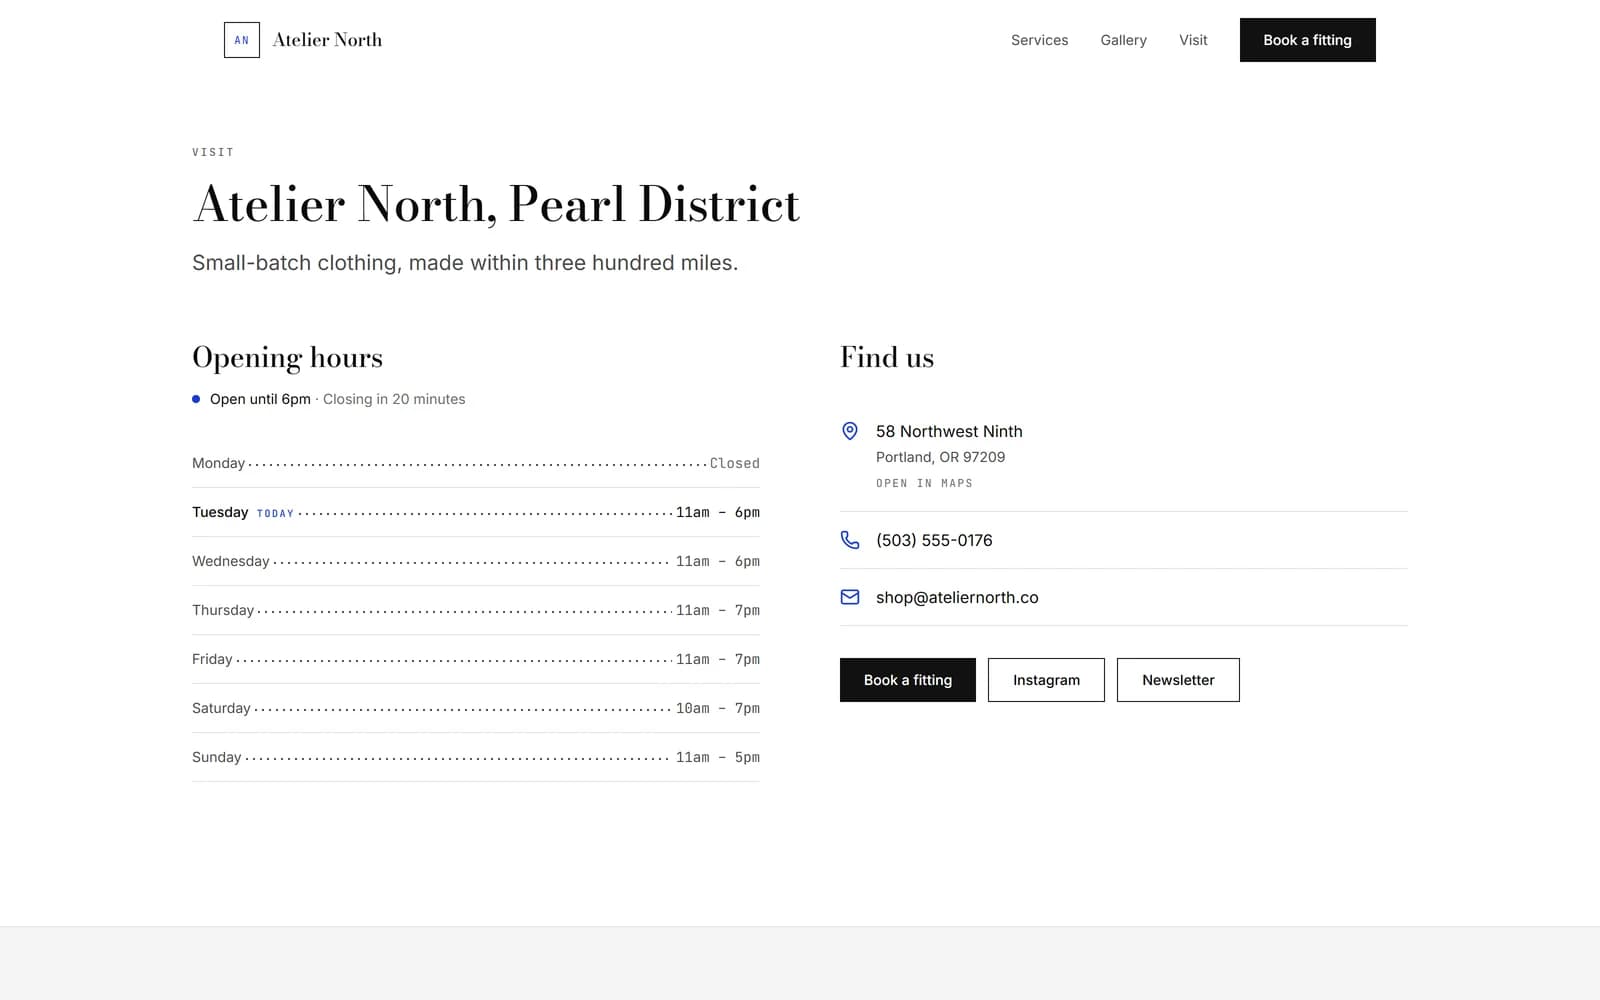Click the AN logo box

tap(241, 40)
